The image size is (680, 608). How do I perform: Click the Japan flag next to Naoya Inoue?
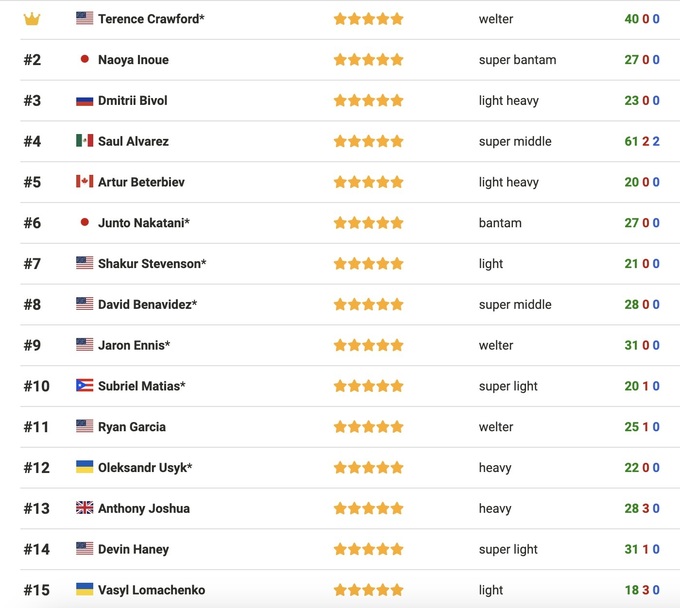click(x=85, y=60)
